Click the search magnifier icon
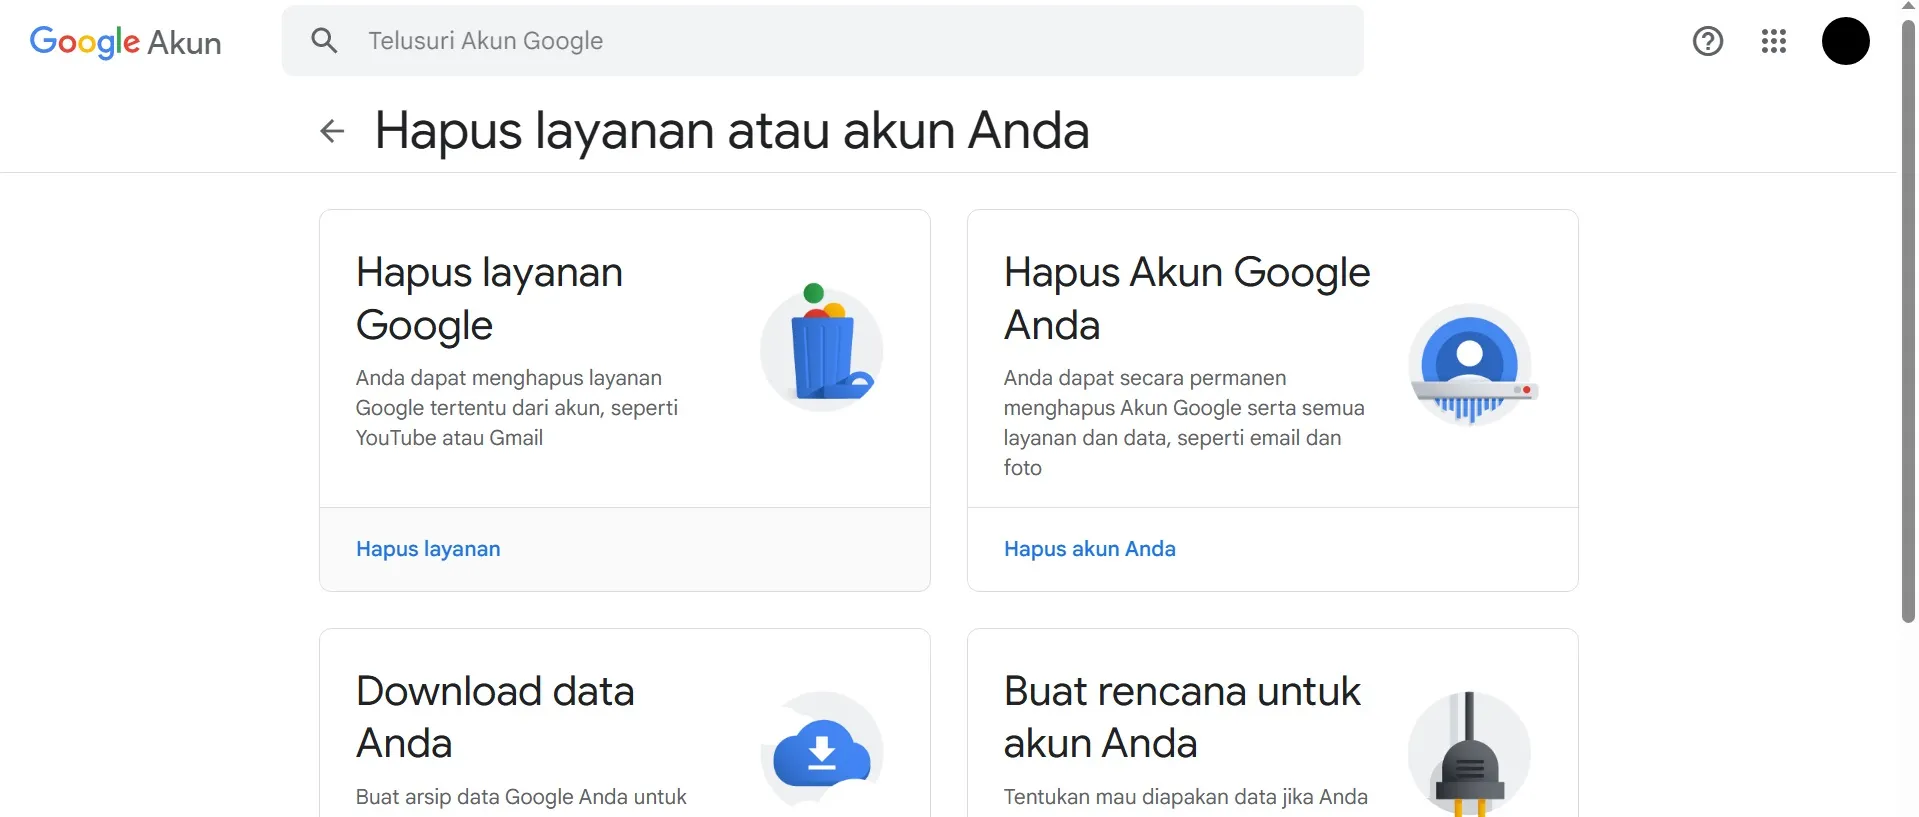This screenshot has width=1919, height=817. click(324, 41)
